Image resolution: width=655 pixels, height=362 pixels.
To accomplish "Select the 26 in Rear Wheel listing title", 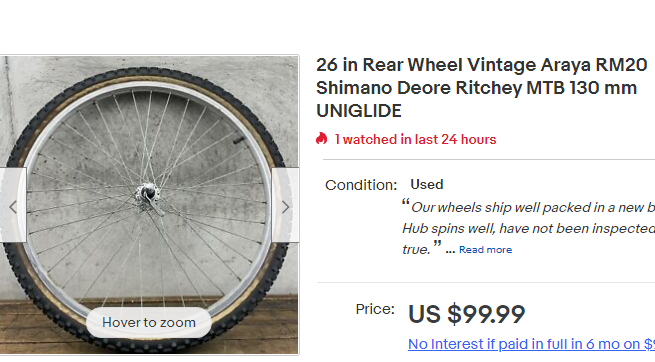I will pyautogui.click(x=482, y=88).
